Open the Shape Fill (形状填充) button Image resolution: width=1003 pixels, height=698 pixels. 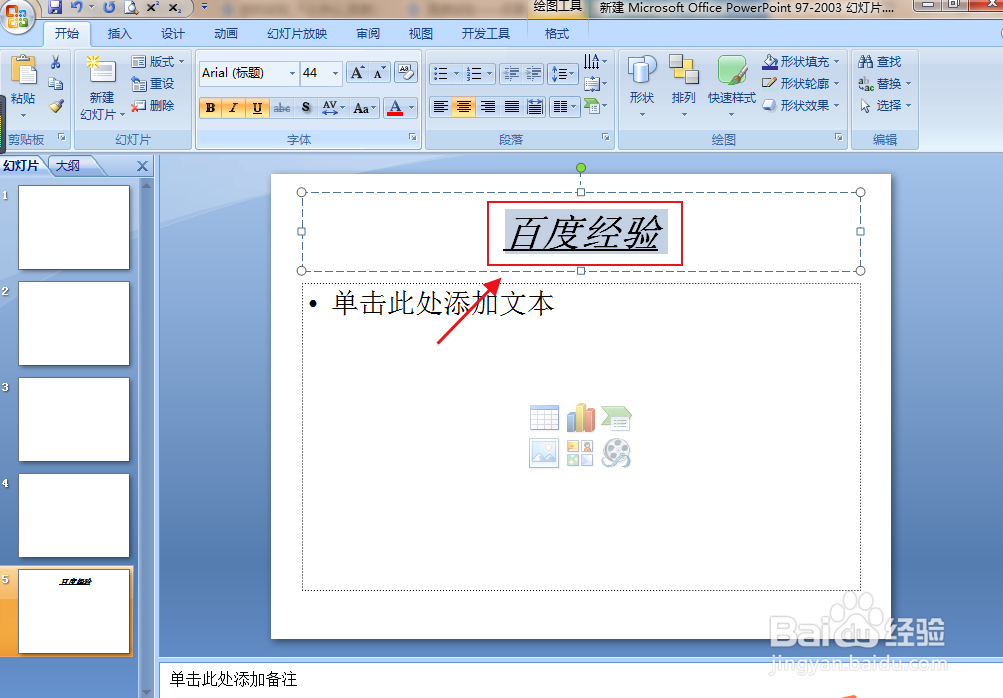pyautogui.click(x=800, y=62)
